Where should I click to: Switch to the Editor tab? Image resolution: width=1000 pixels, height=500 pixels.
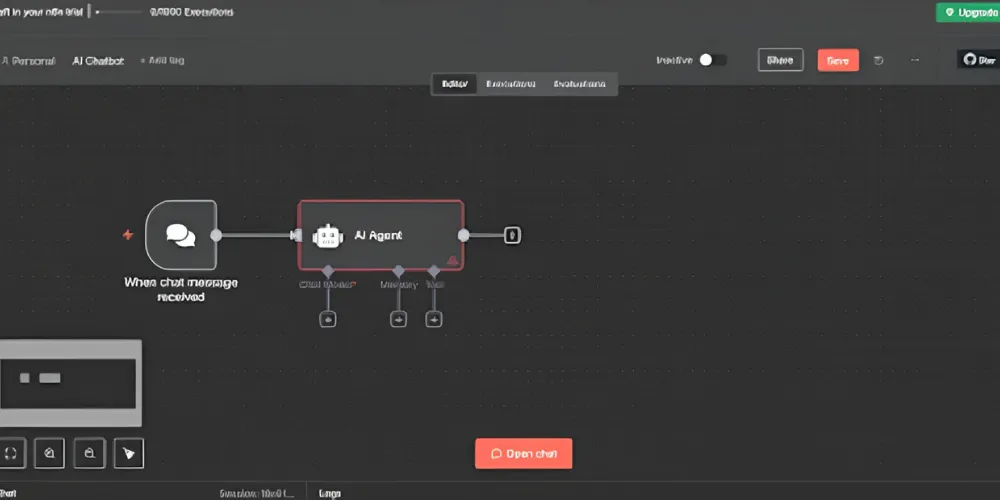point(455,84)
